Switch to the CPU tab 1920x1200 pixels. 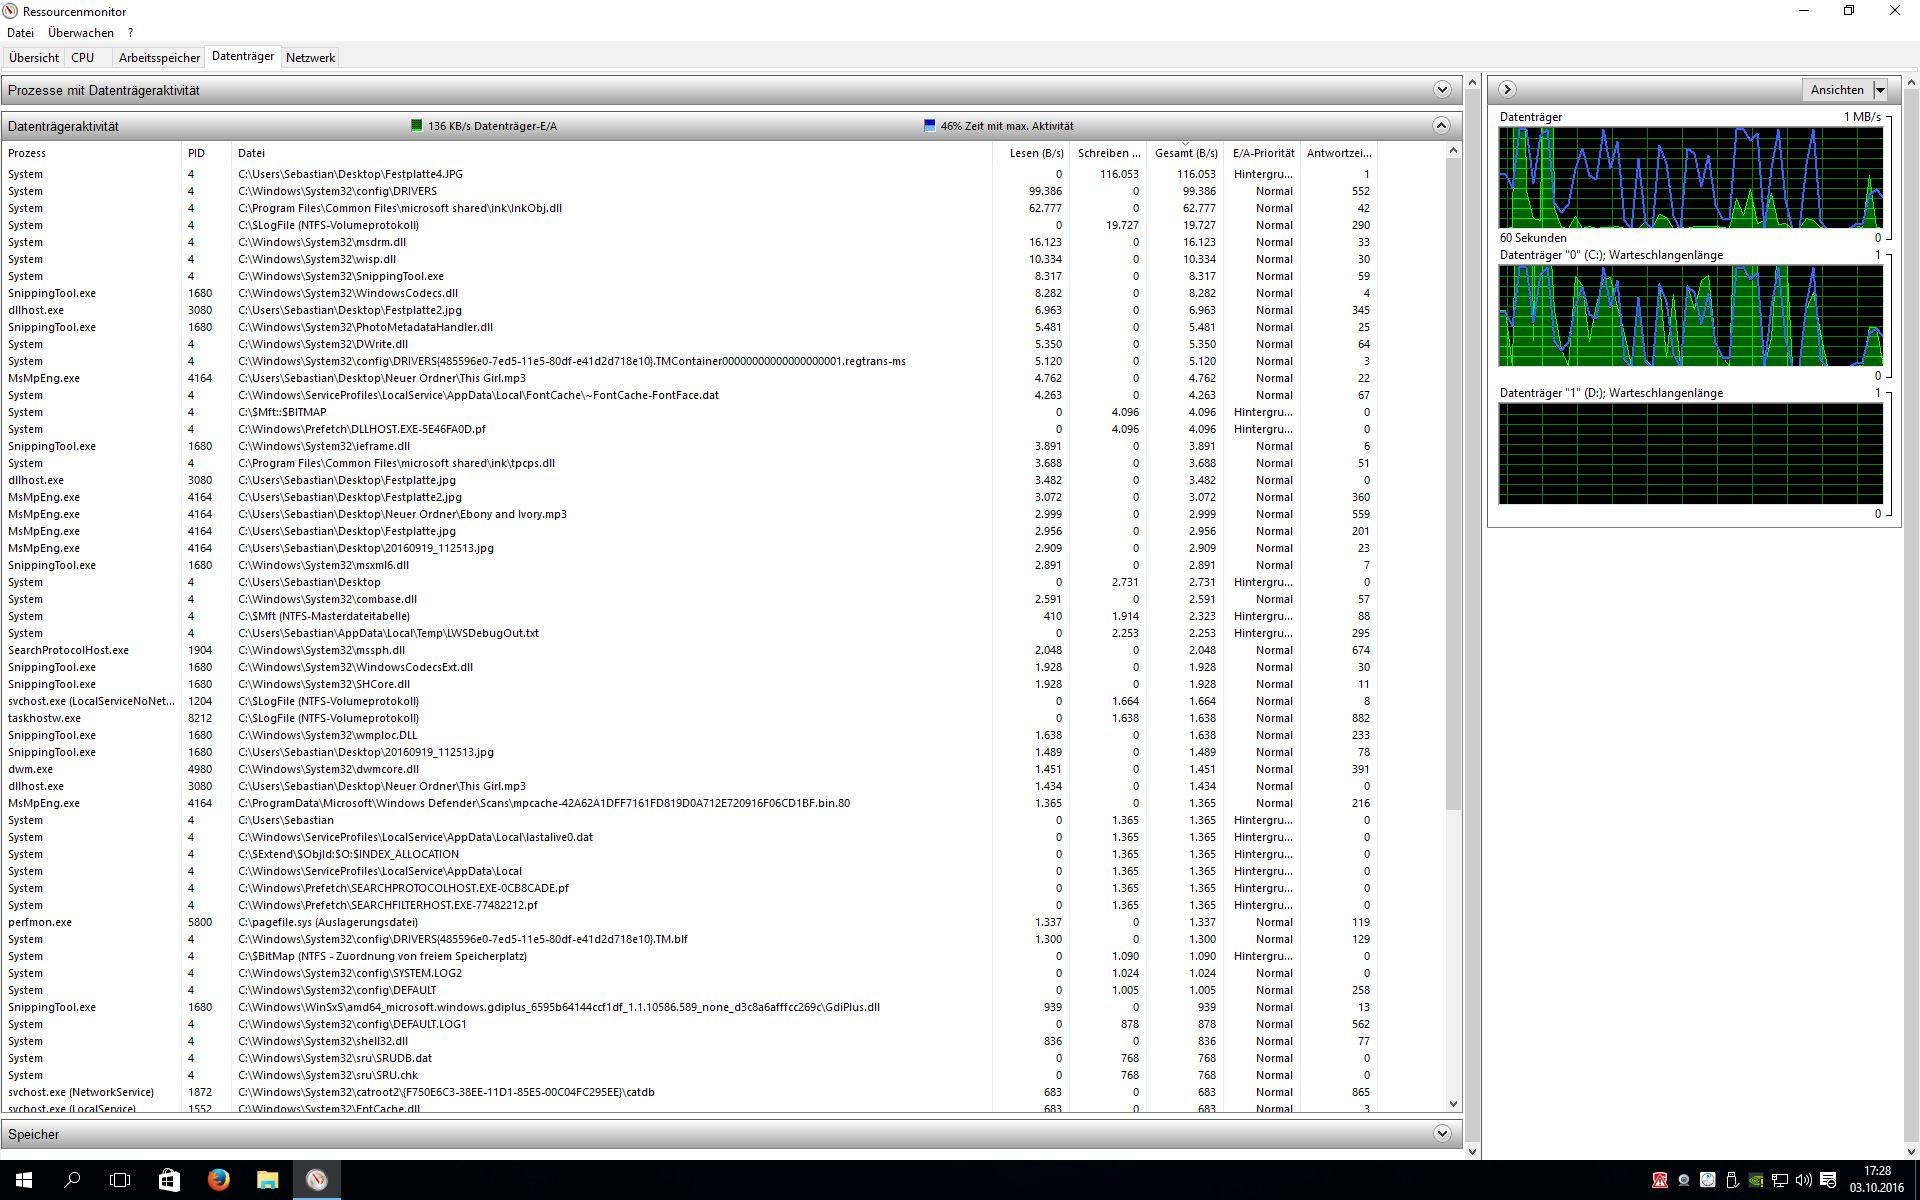(83, 58)
